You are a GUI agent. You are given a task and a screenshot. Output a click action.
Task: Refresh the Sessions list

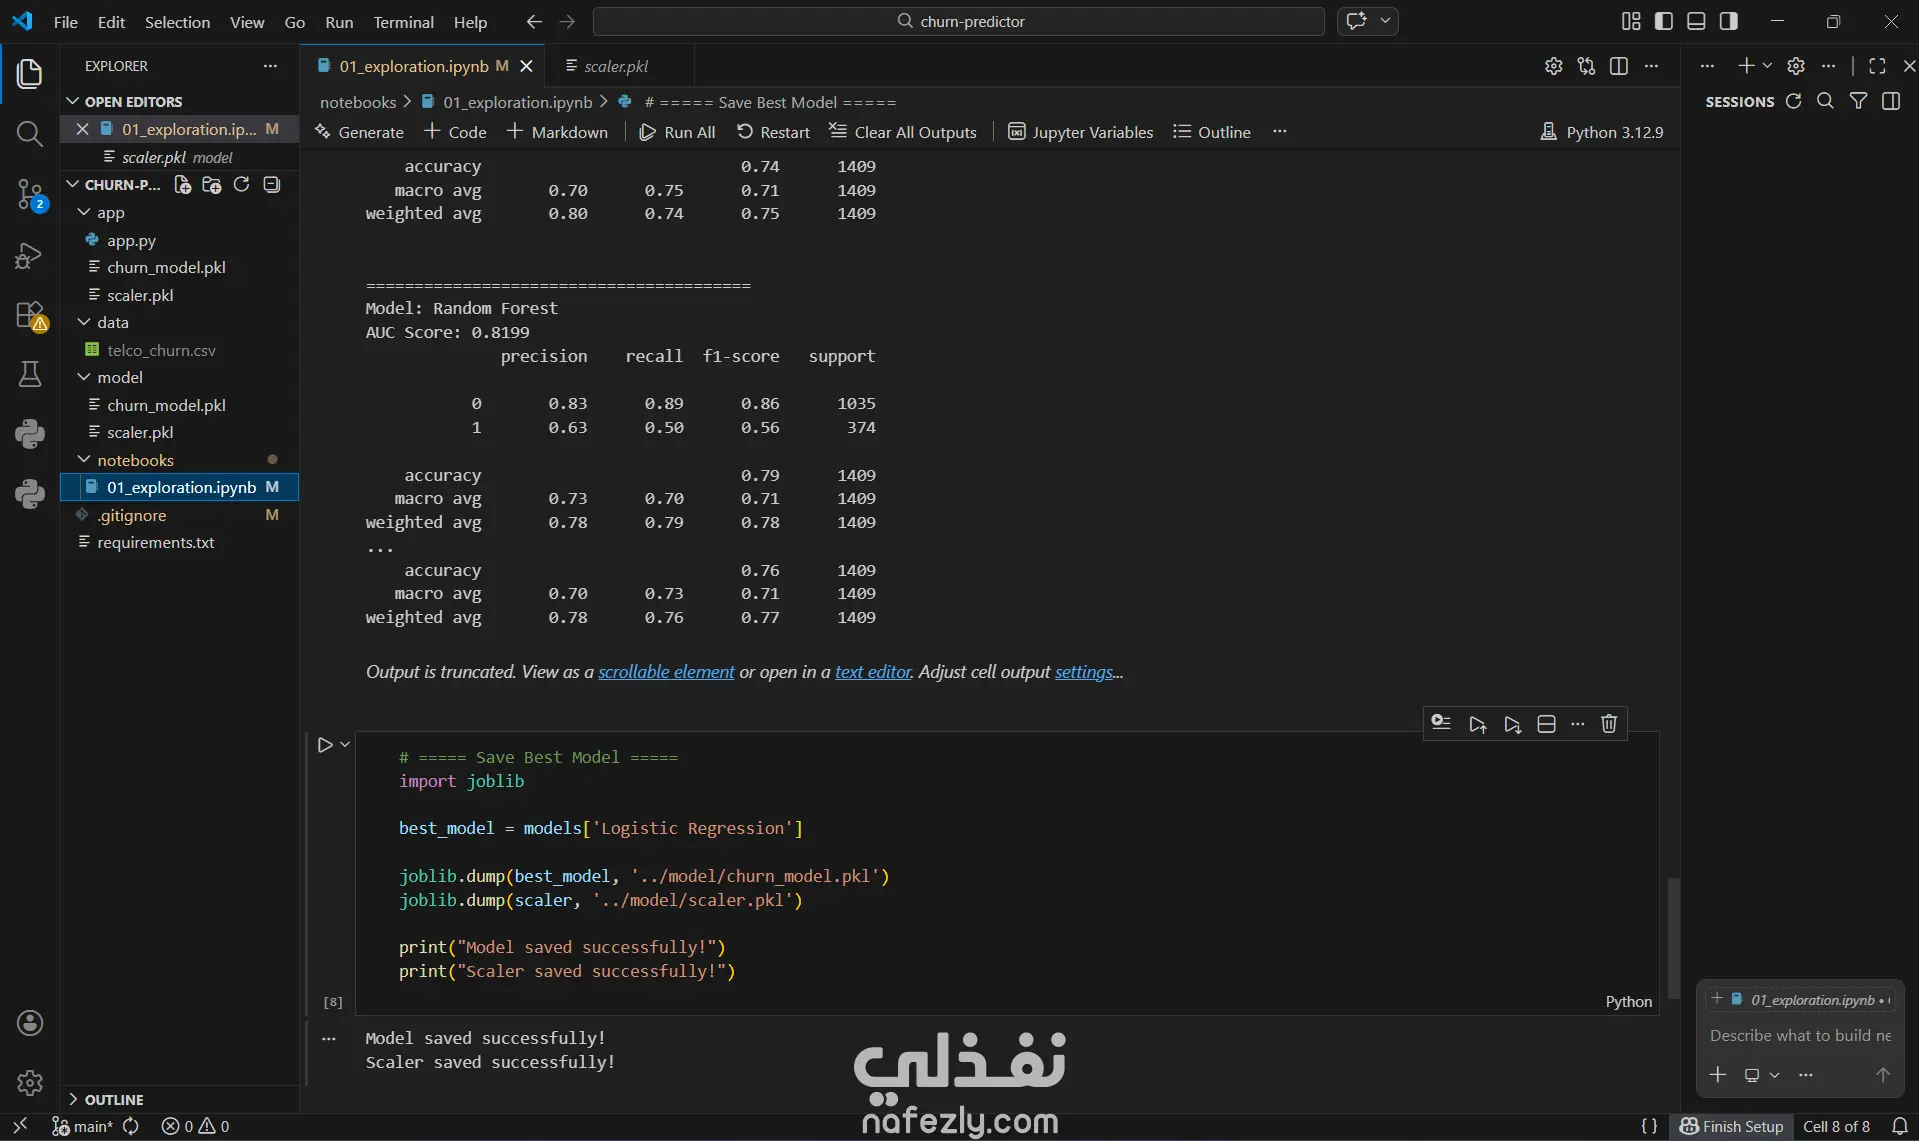[x=1794, y=101]
